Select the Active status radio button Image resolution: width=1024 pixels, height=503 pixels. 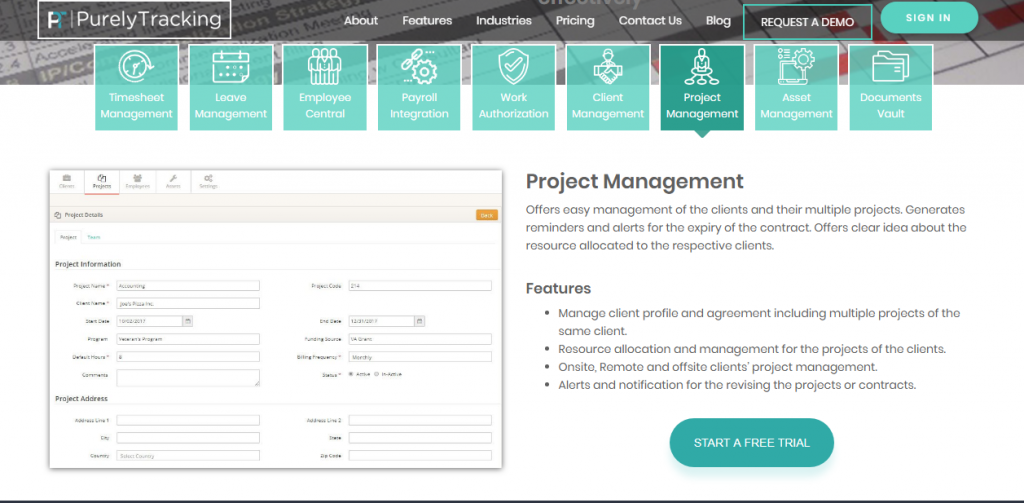click(x=351, y=374)
